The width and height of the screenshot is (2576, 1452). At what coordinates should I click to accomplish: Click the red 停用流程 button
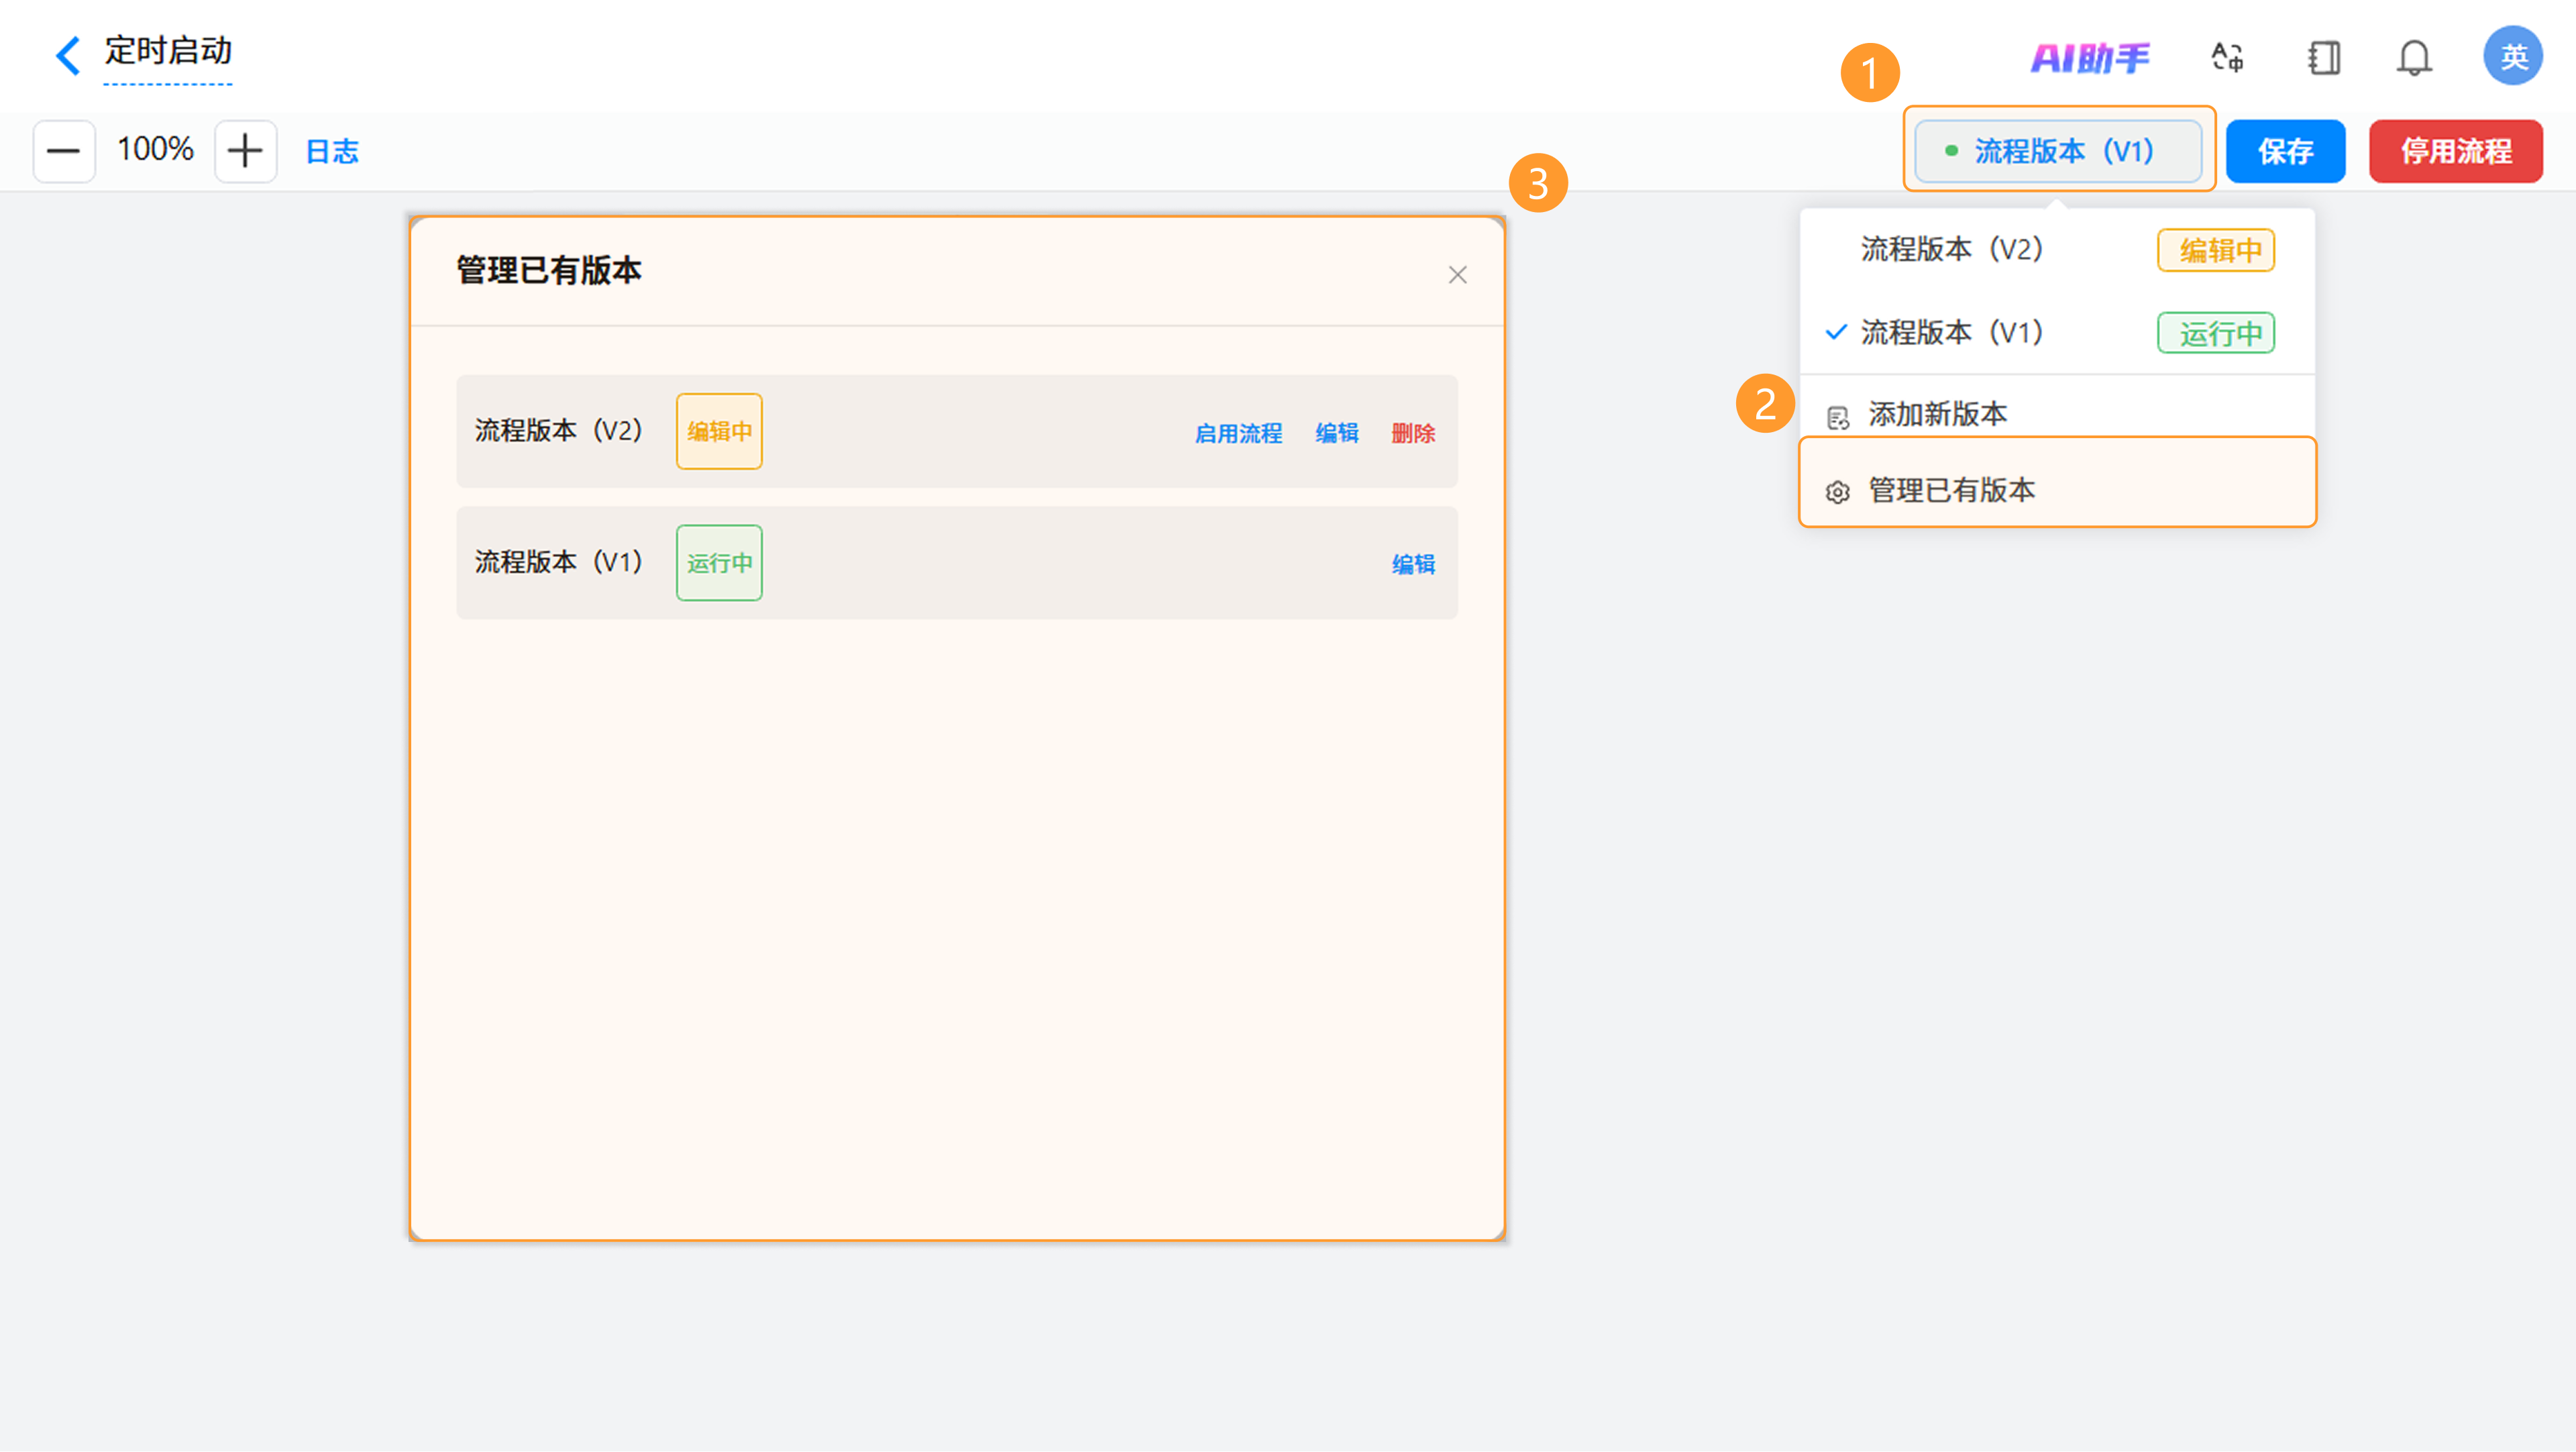coord(2456,151)
